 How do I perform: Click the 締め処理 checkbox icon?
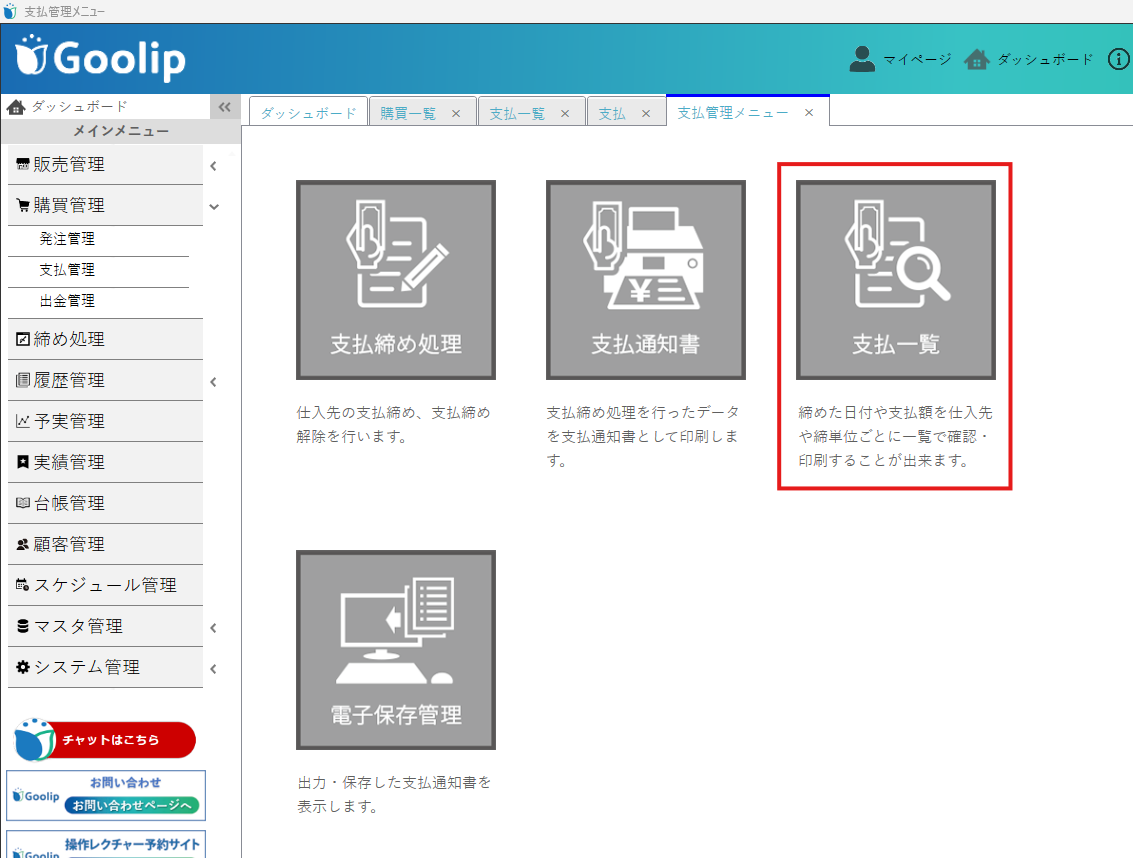pyautogui.click(x=23, y=339)
